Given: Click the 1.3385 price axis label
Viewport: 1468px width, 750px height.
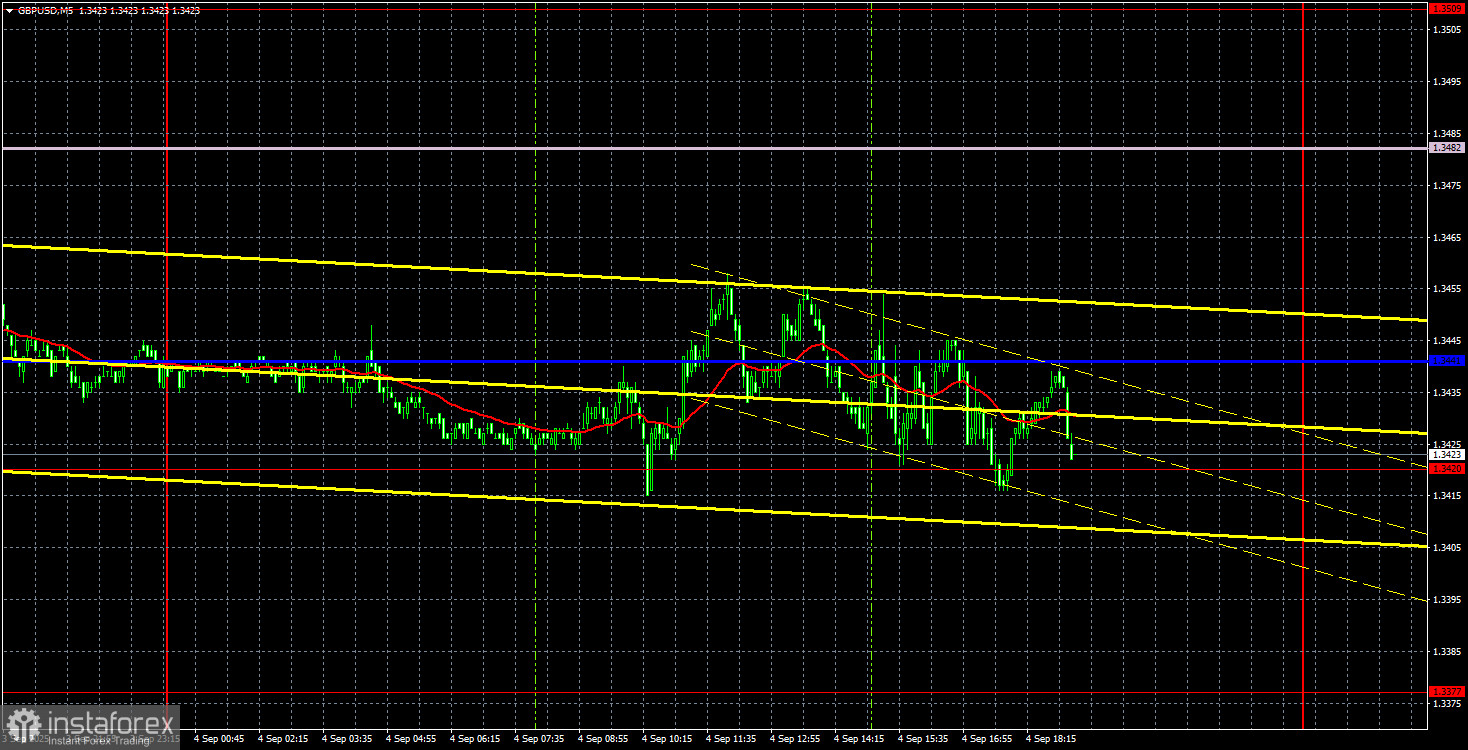Looking at the screenshot, I should click(1447, 652).
